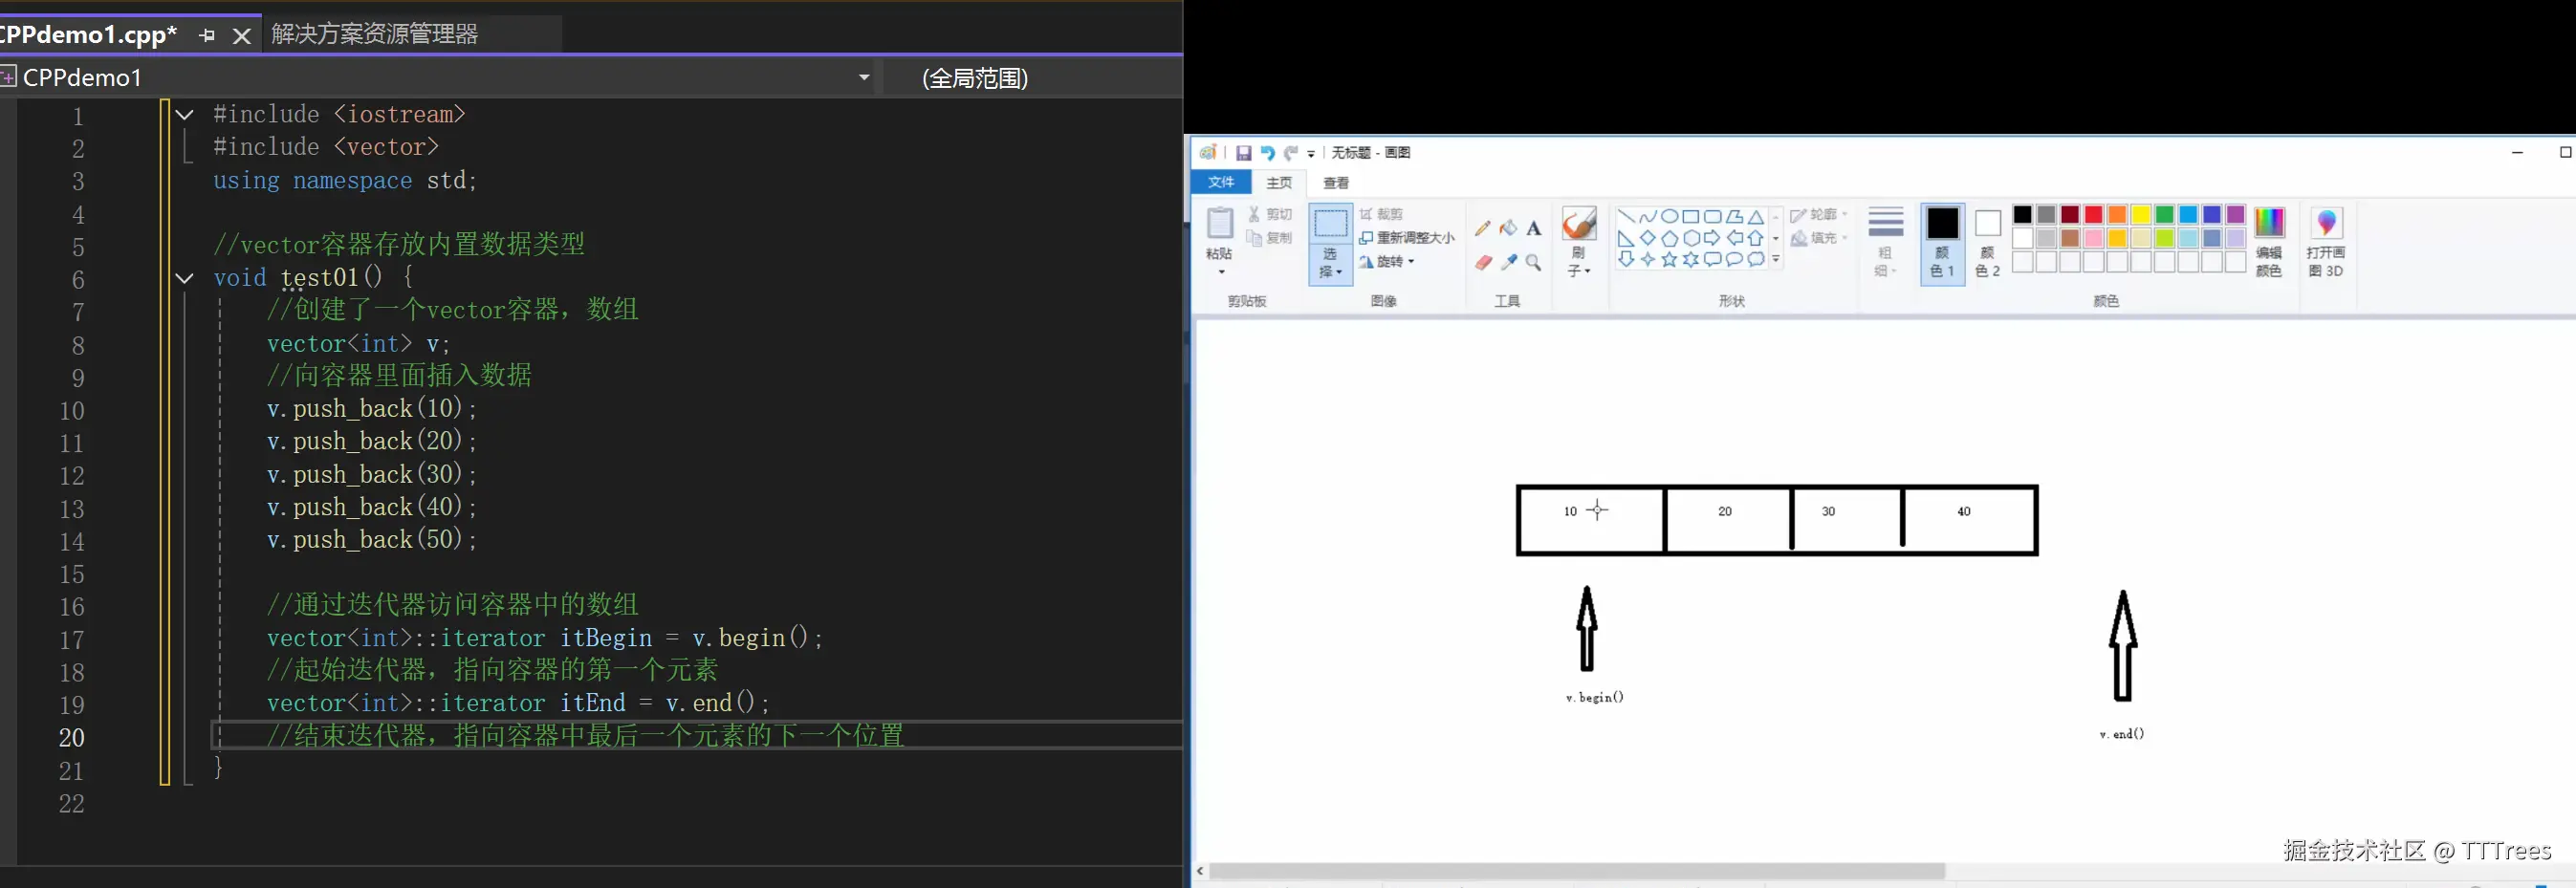
Task: Open the CPPdemo1 project dropdown
Action: tap(864, 77)
